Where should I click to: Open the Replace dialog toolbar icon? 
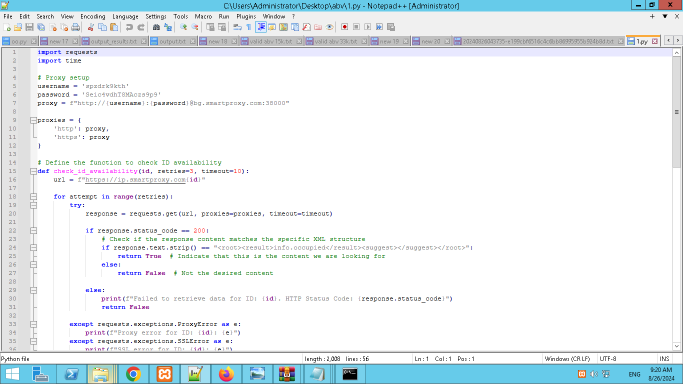168,27
